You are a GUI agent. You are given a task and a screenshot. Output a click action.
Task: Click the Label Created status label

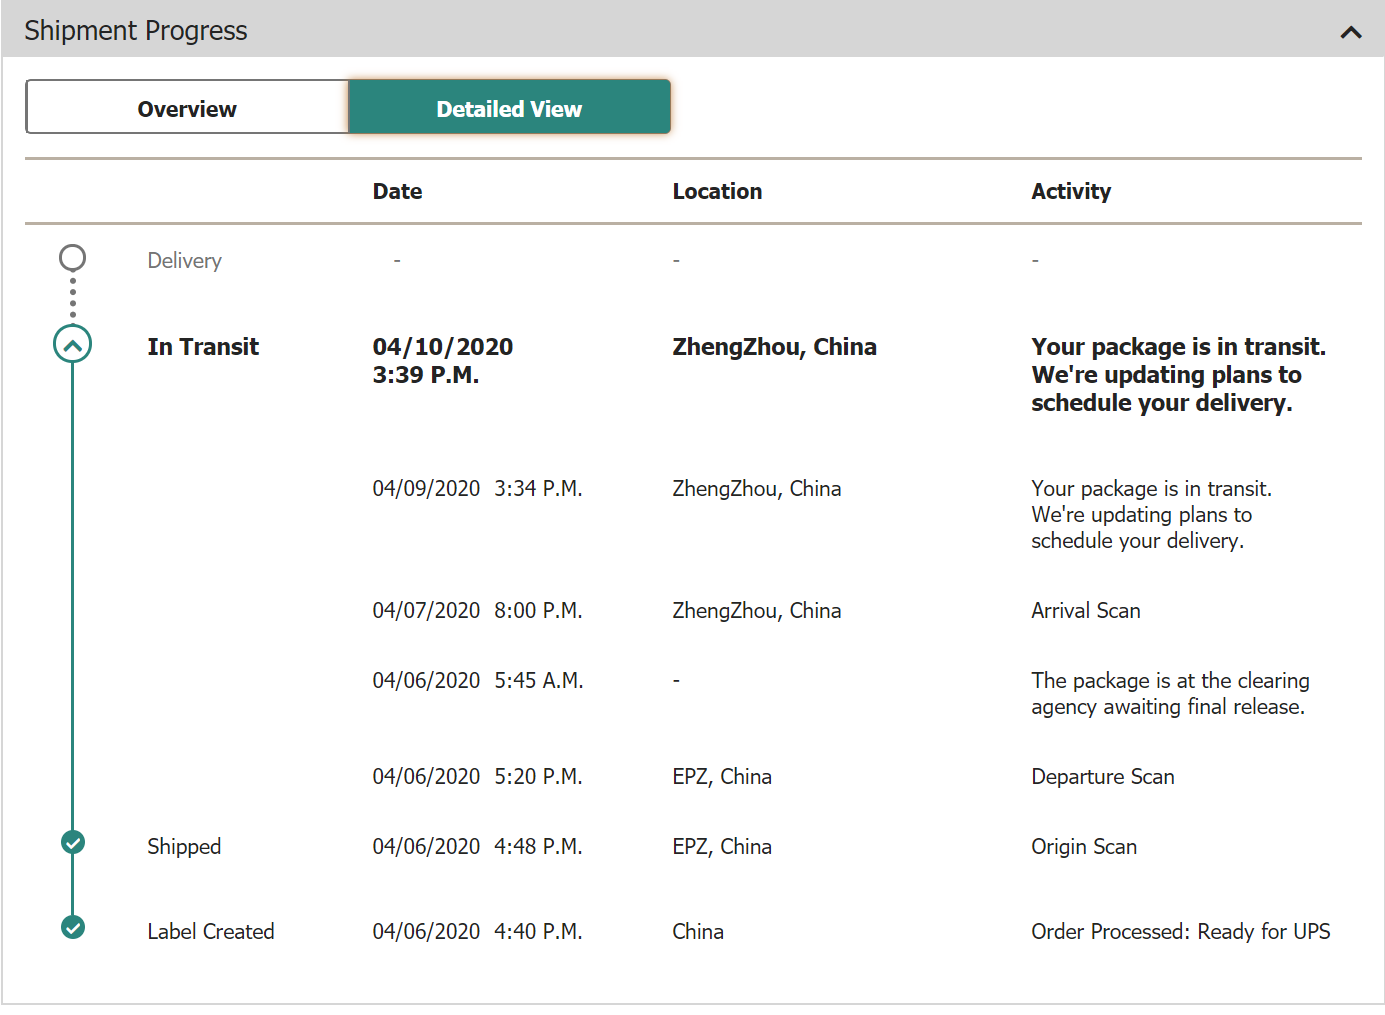pos(210,931)
